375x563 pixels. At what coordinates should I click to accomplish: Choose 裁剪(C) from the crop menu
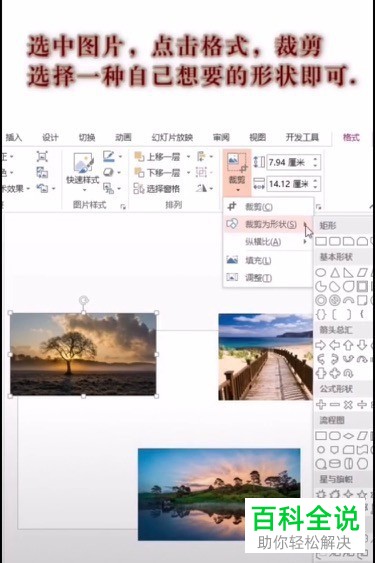268,207
